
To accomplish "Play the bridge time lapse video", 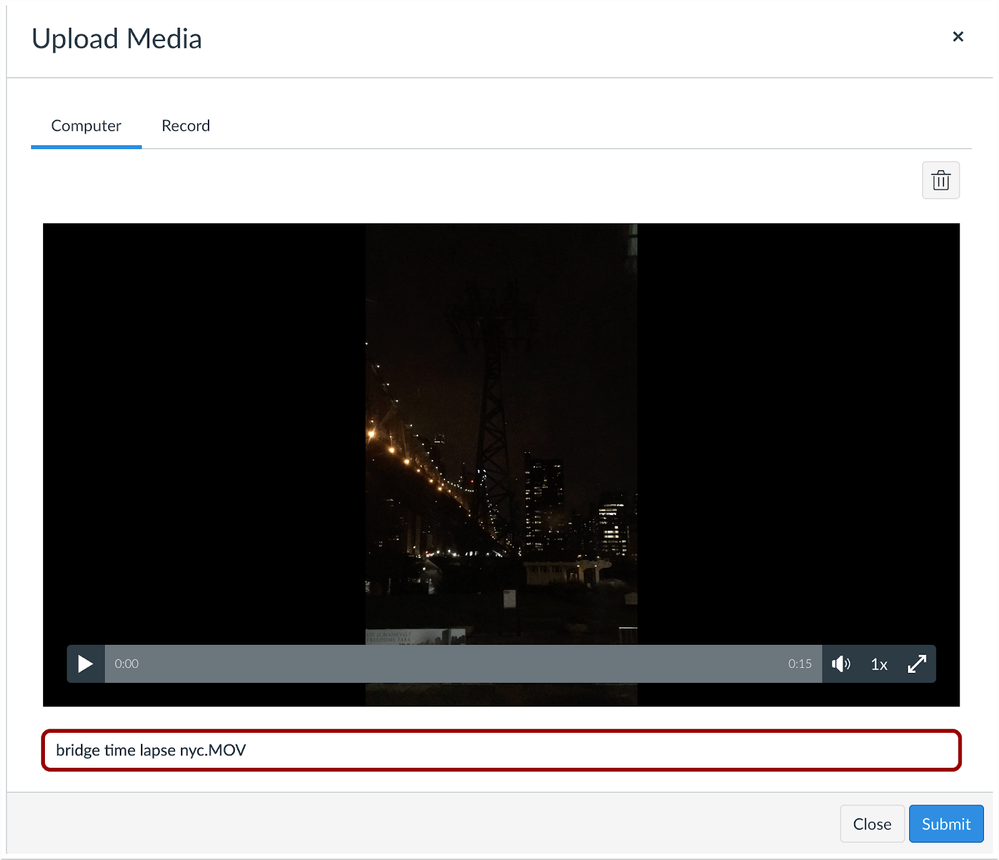I will 85,664.
